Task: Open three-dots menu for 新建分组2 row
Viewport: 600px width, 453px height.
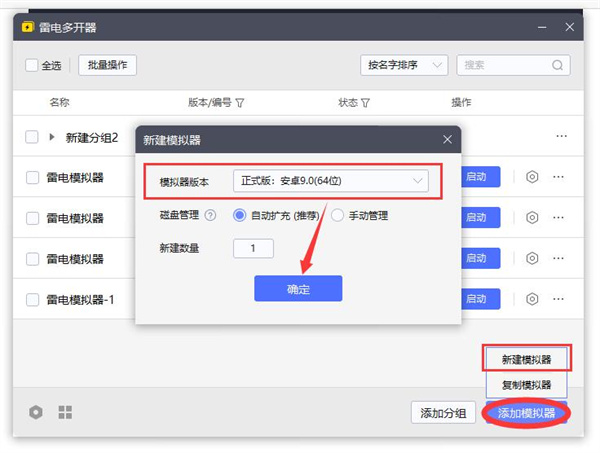Action: click(x=559, y=137)
